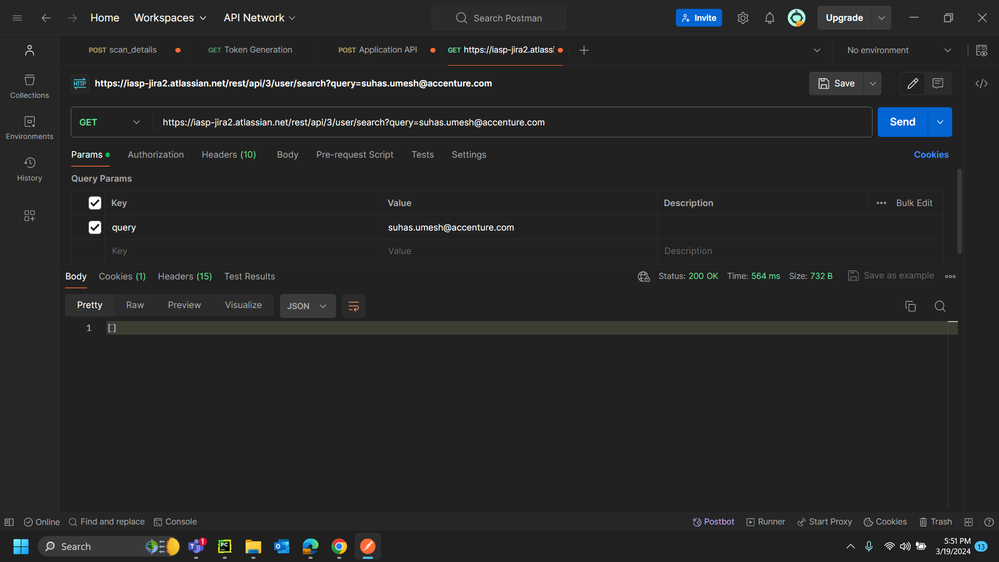Click the account icon in sidebar
Viewport: 999px width, 562px height.
pos(29,50)
